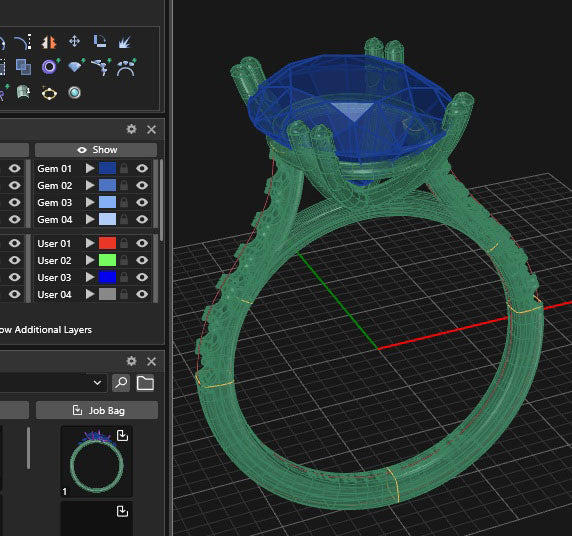This screenshot has width=572, height=536.
Task: Expand User 02 layer triangle arrow
Action: tap(90, 260)
